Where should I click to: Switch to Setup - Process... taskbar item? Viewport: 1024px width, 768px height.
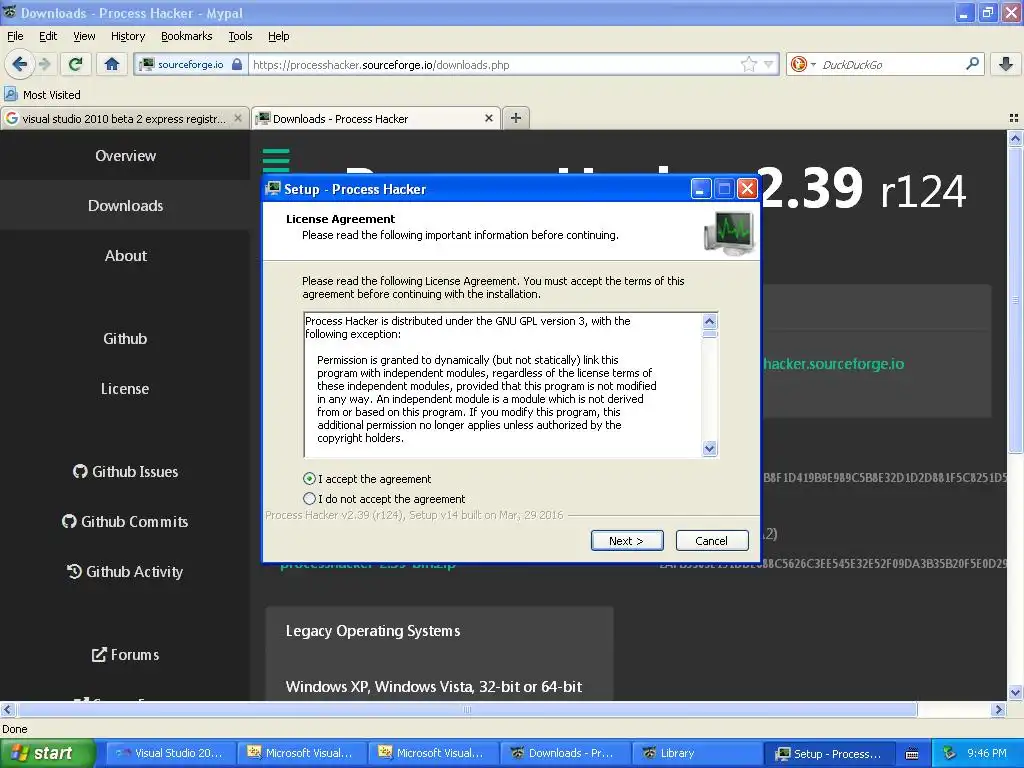829,753
